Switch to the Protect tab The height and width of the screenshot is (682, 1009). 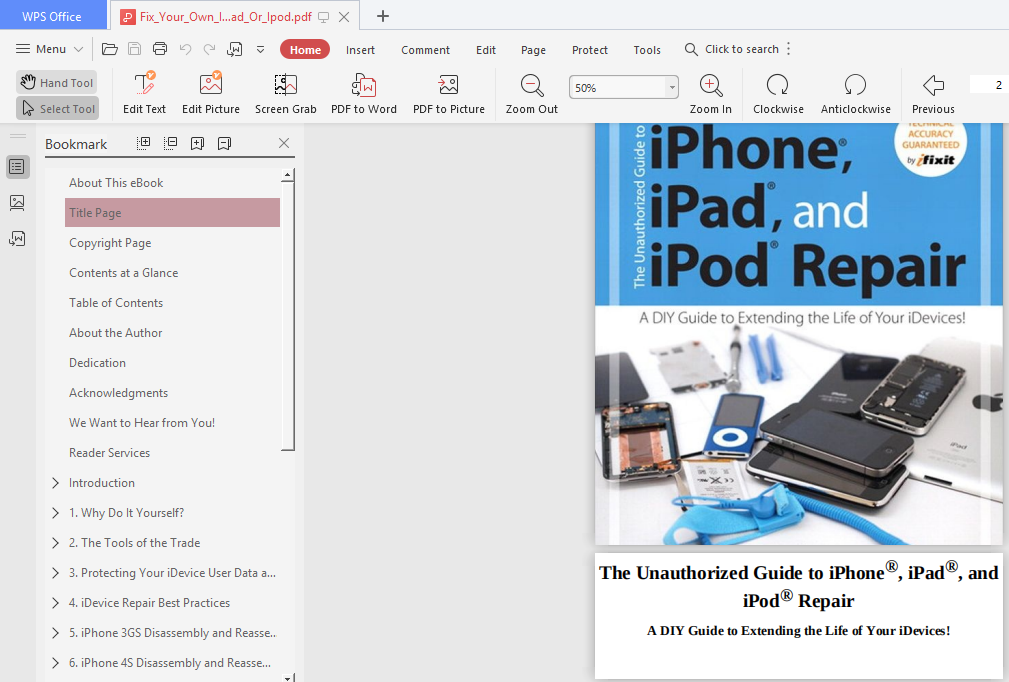pyautogui.click(x=589, y=50)
